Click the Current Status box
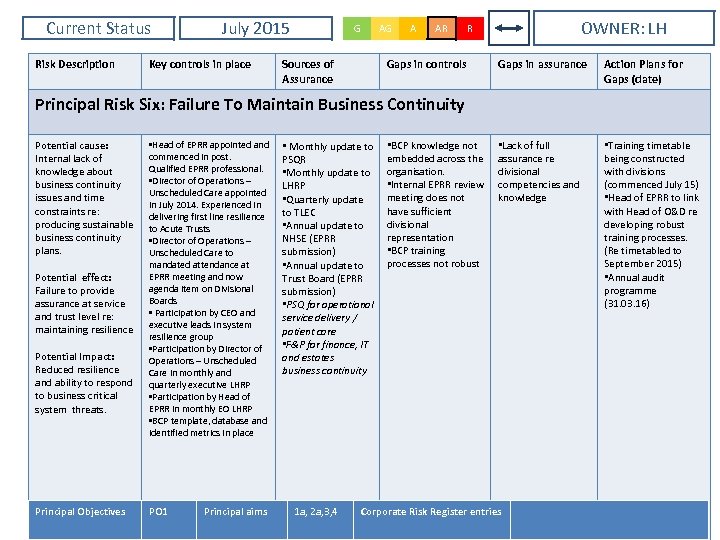This screenshot has width=720, height=540. point(98,29)
